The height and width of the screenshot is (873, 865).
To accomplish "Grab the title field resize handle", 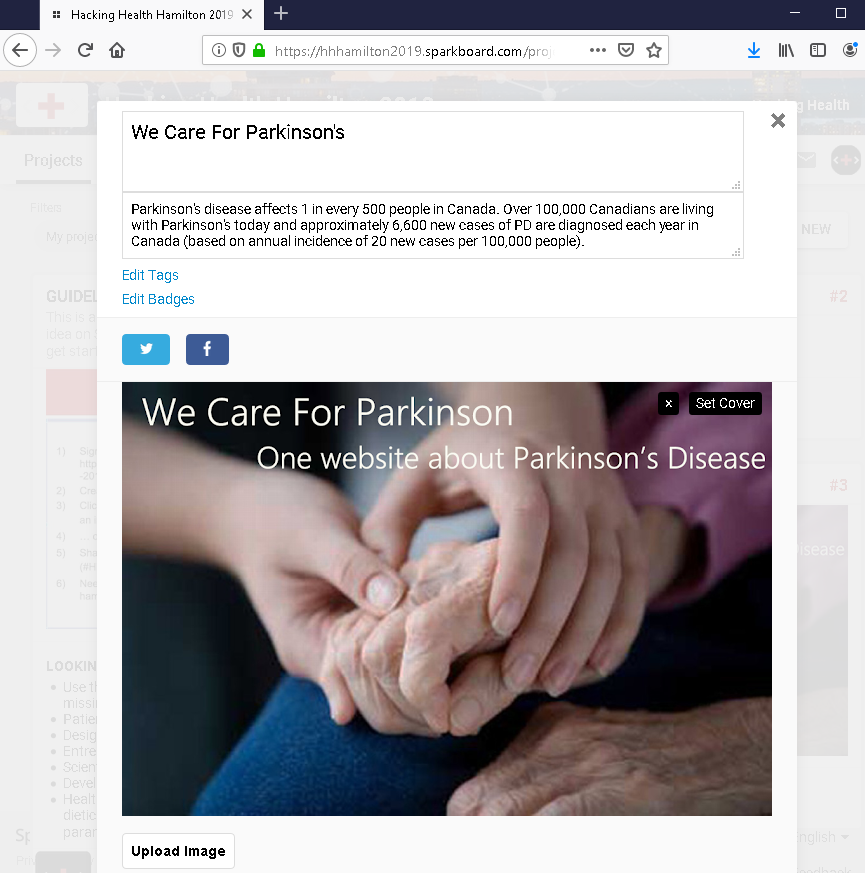I will tap(736, 185).
